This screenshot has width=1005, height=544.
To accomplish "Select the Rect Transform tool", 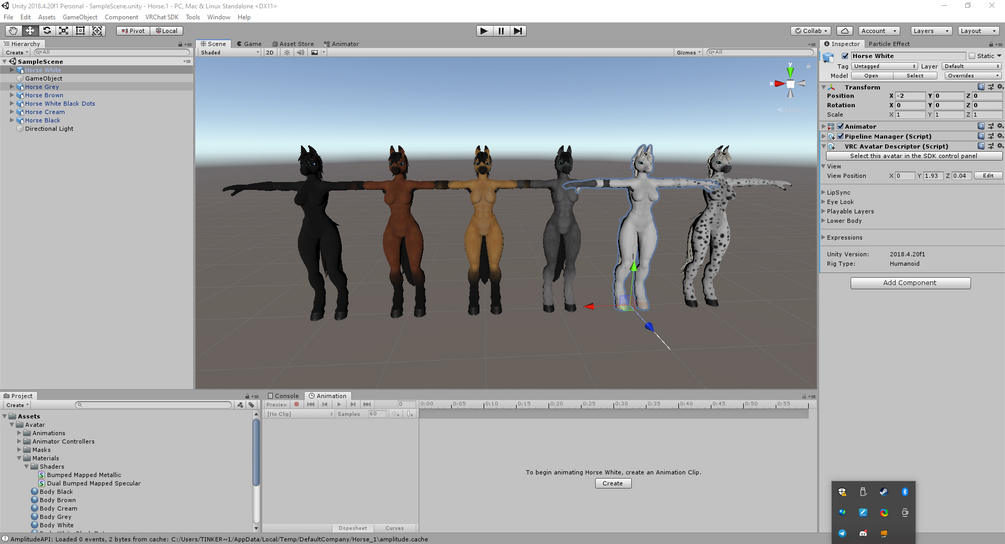I will pos(80,31).
